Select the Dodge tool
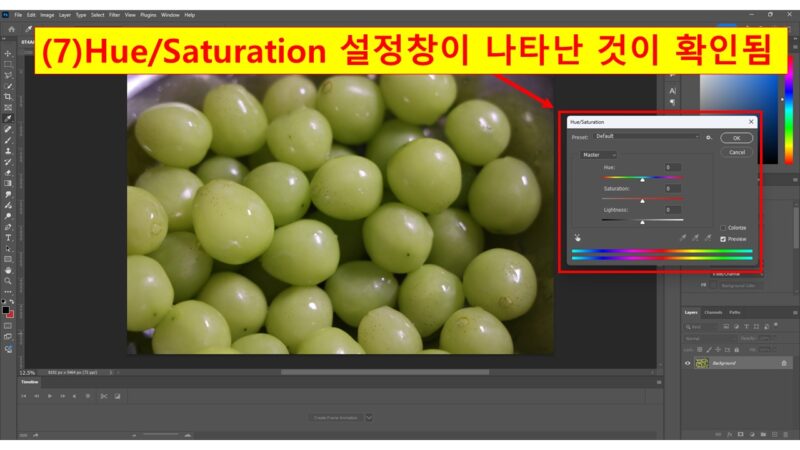This screenshot has height=450, width=800. click(x=8, y=216)
